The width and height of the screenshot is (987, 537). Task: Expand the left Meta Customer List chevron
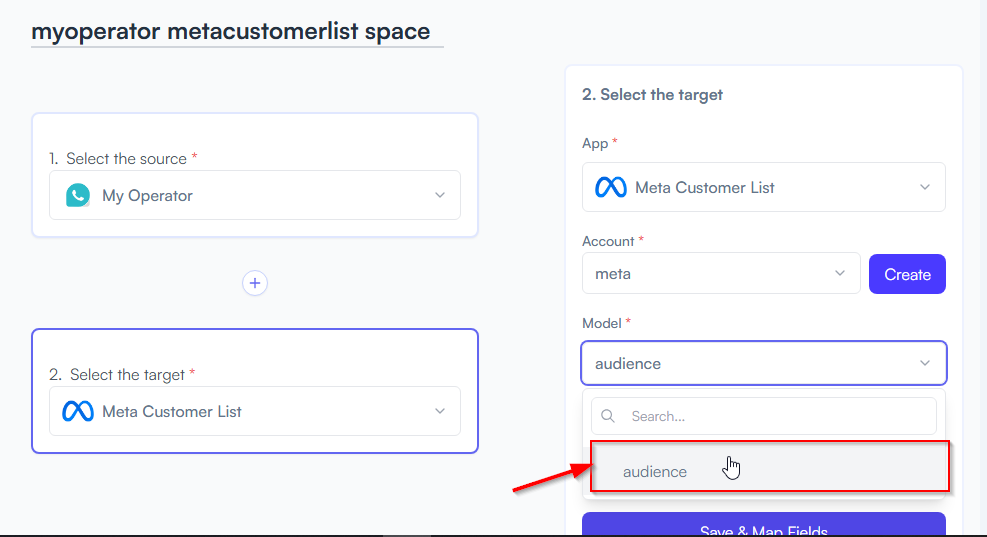pos(440,411)
